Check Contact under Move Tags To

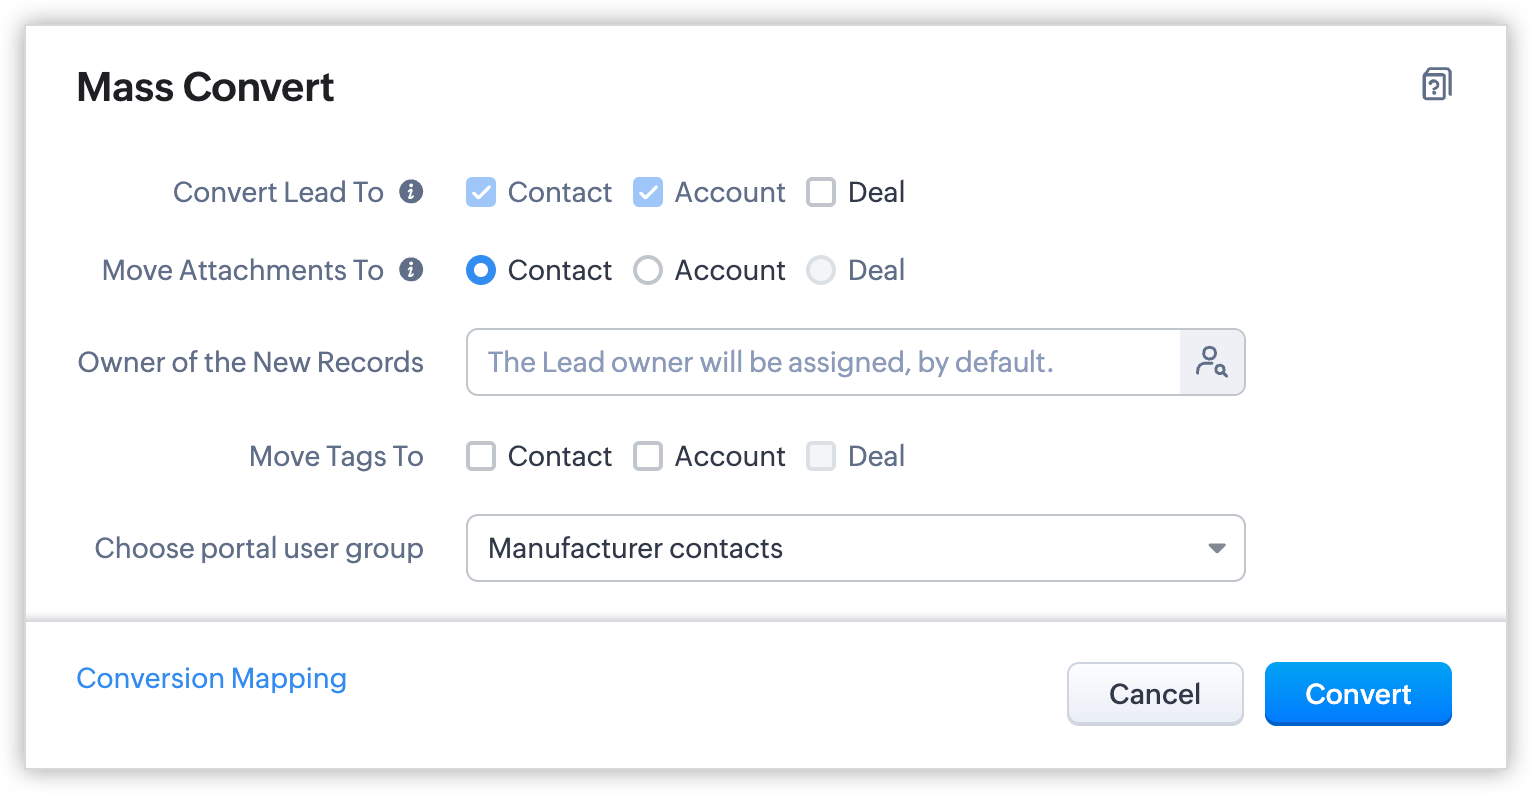[x=481, y=456]
